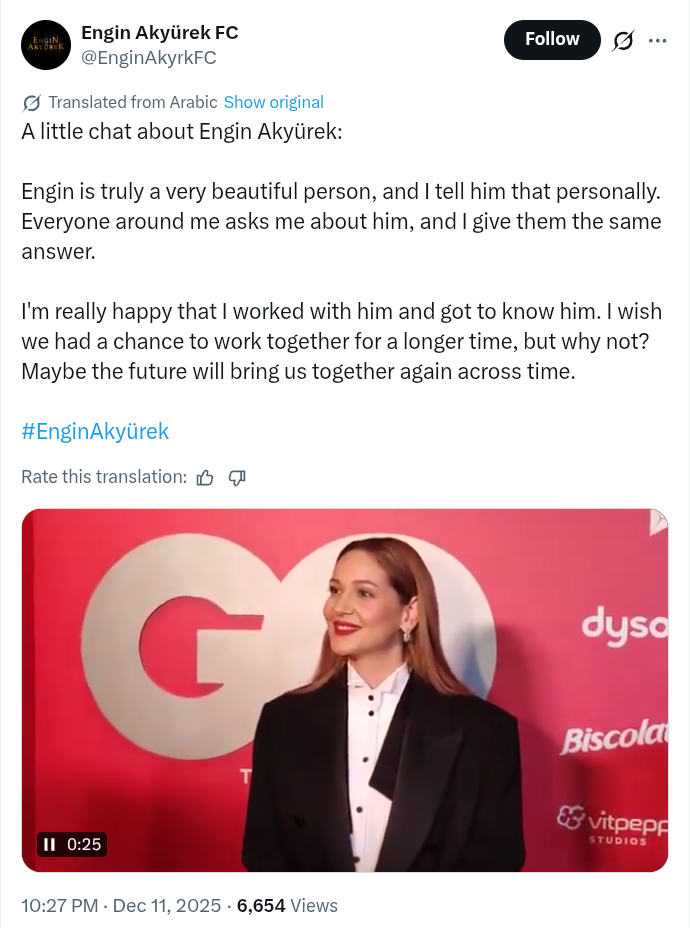Image resolution: width=690 pixels, height=928 pixels.
Task: Pause the video with the pause icon
Action: tap(50, 844)
